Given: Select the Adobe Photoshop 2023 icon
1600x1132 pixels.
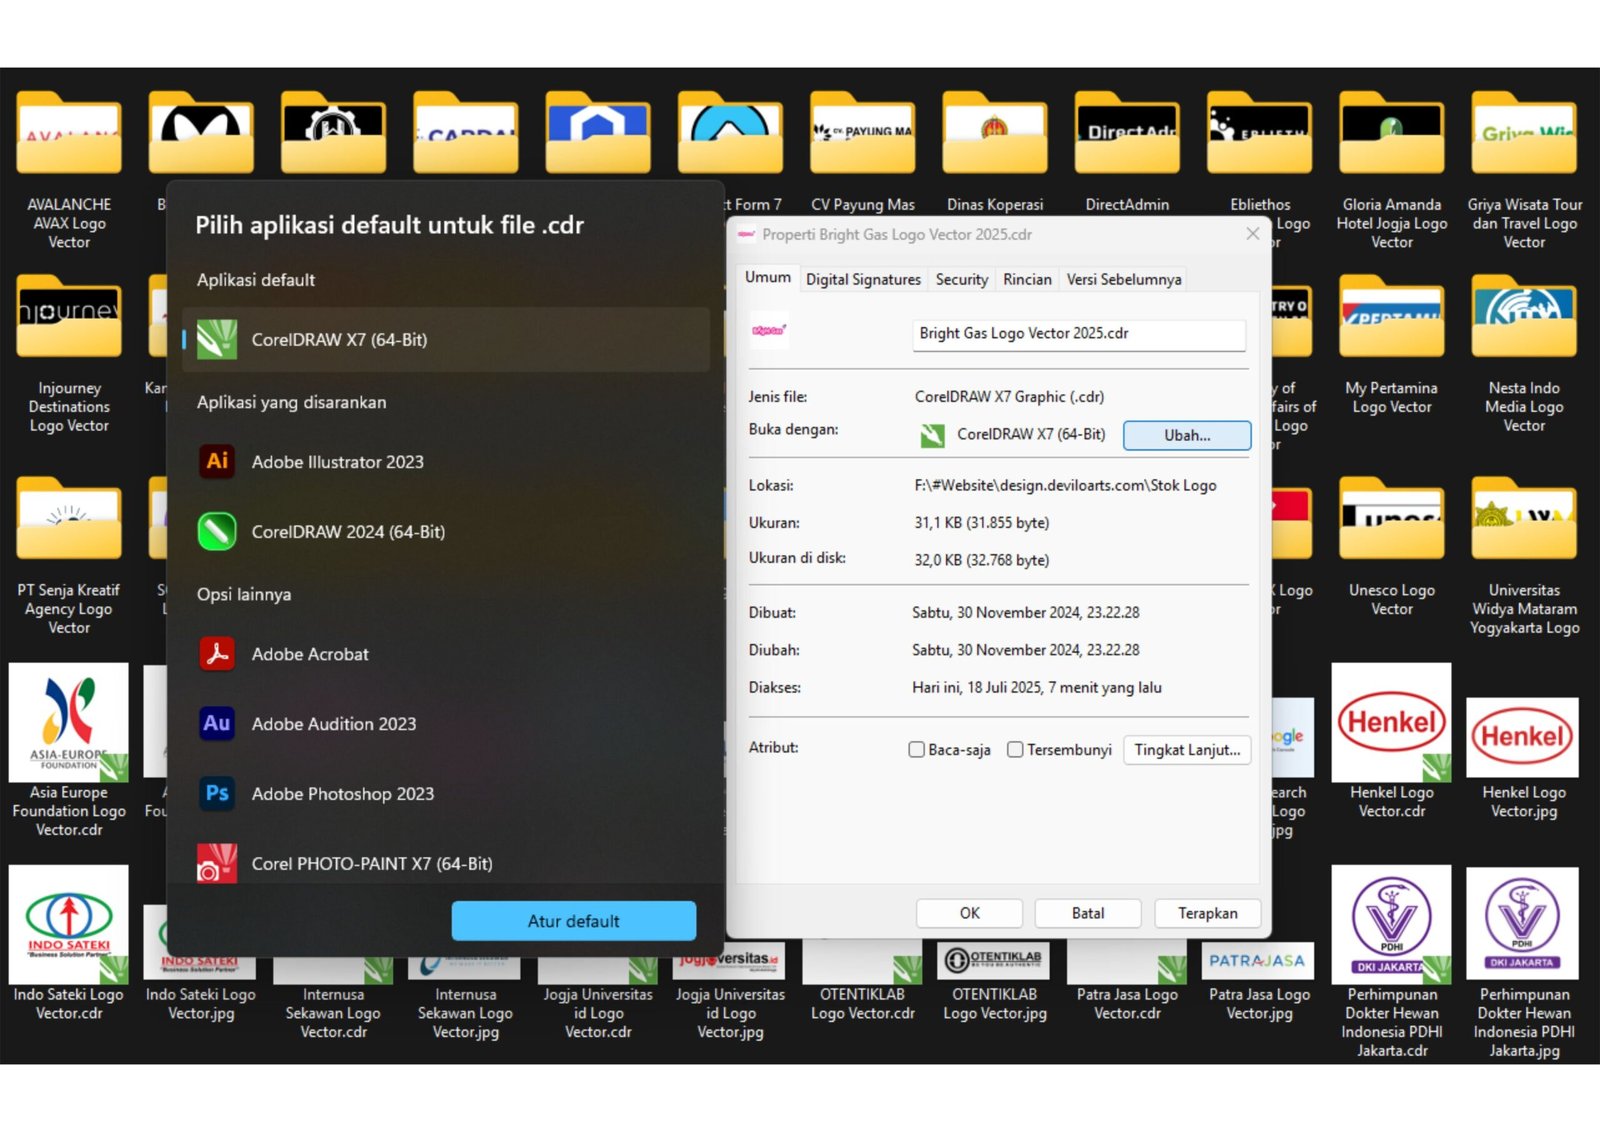Looking at the screenshot, I should 217,794.
